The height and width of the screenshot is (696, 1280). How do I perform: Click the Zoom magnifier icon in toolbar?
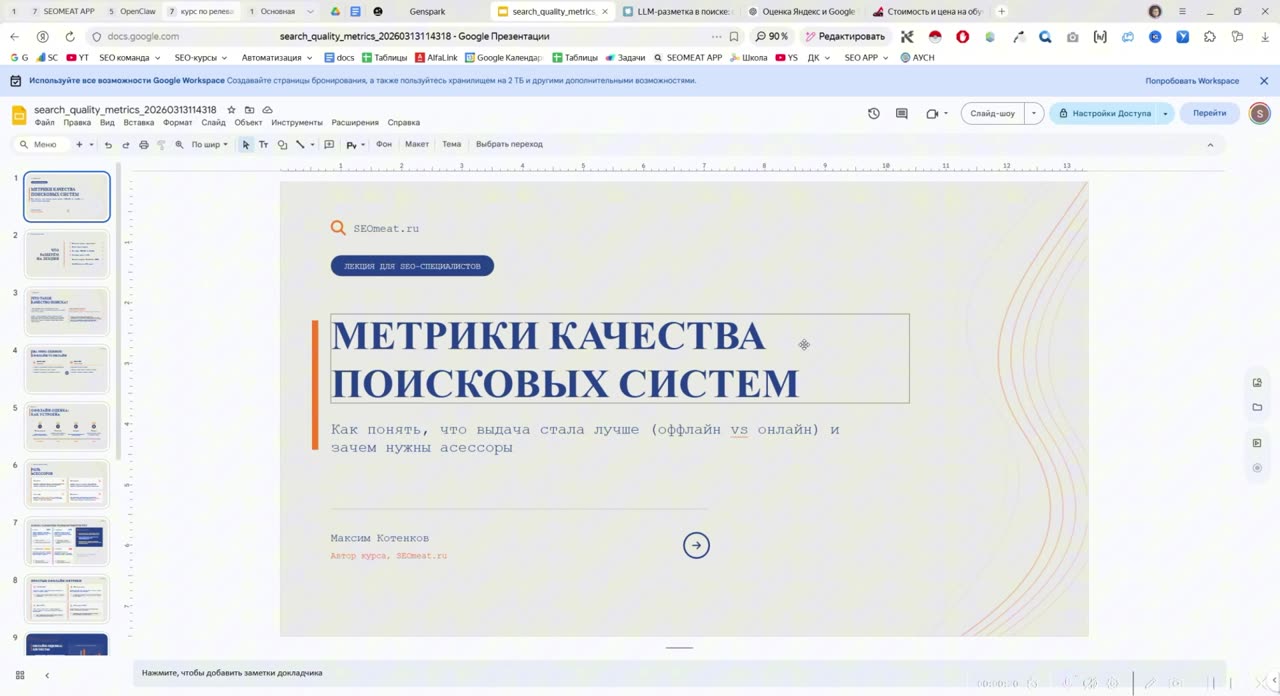click(x=179, y=145)
